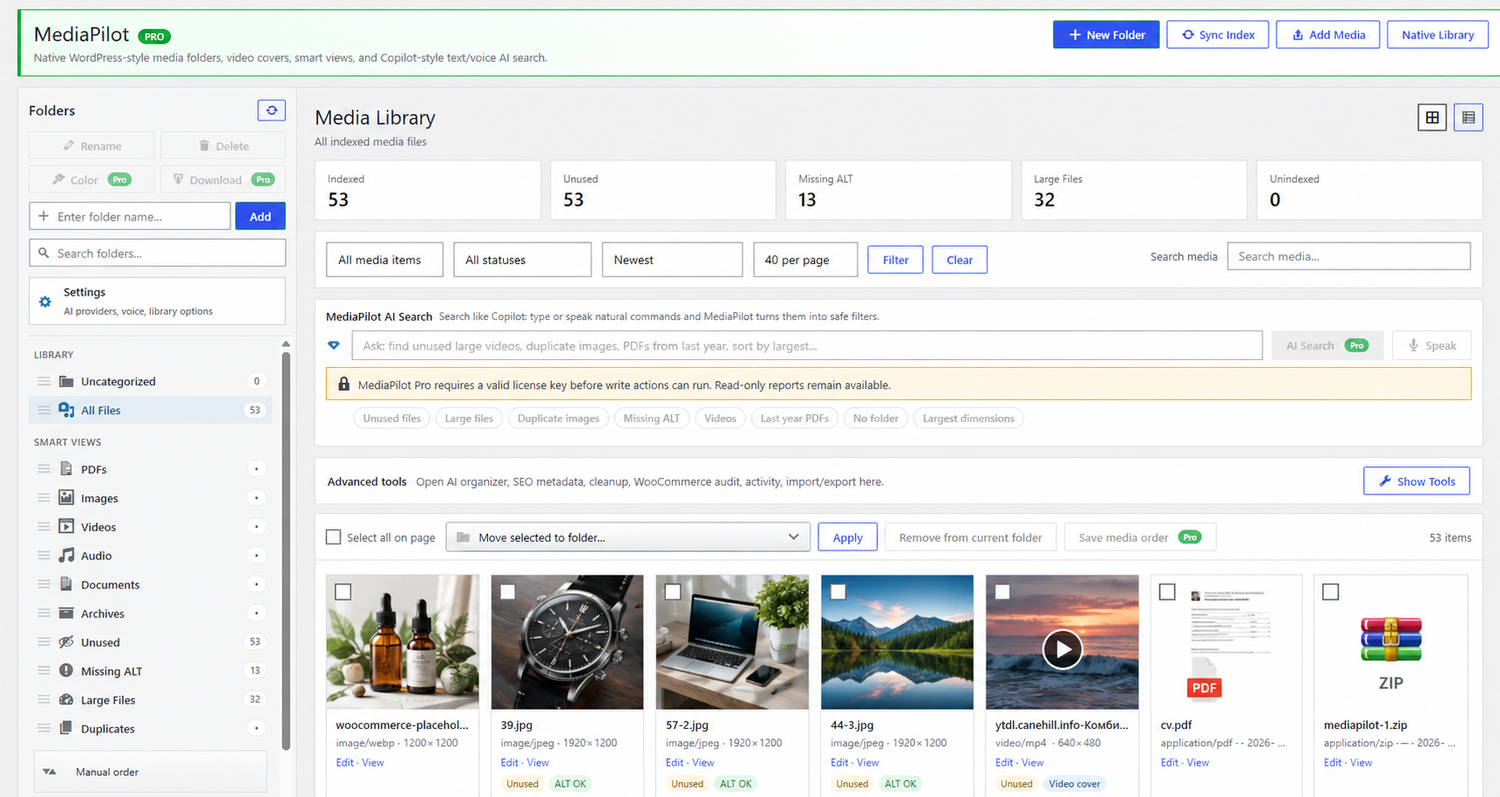
Task: Click the ZIP archive icon for mediapilot-1.zip
Action: click(x=1391, y=640)
